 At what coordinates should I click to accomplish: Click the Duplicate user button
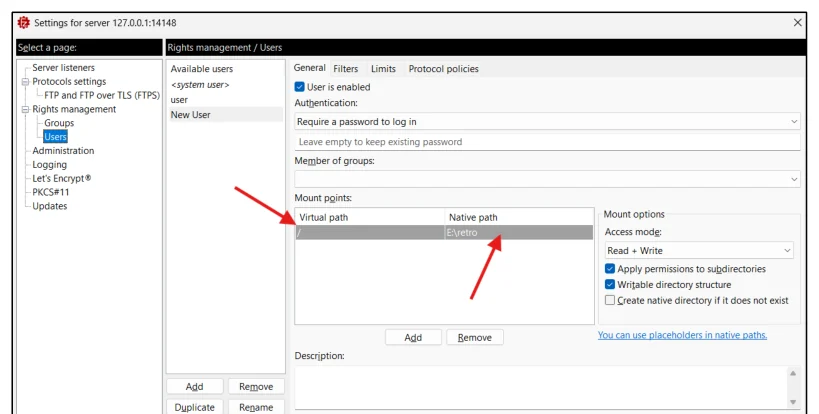[194, 407]
